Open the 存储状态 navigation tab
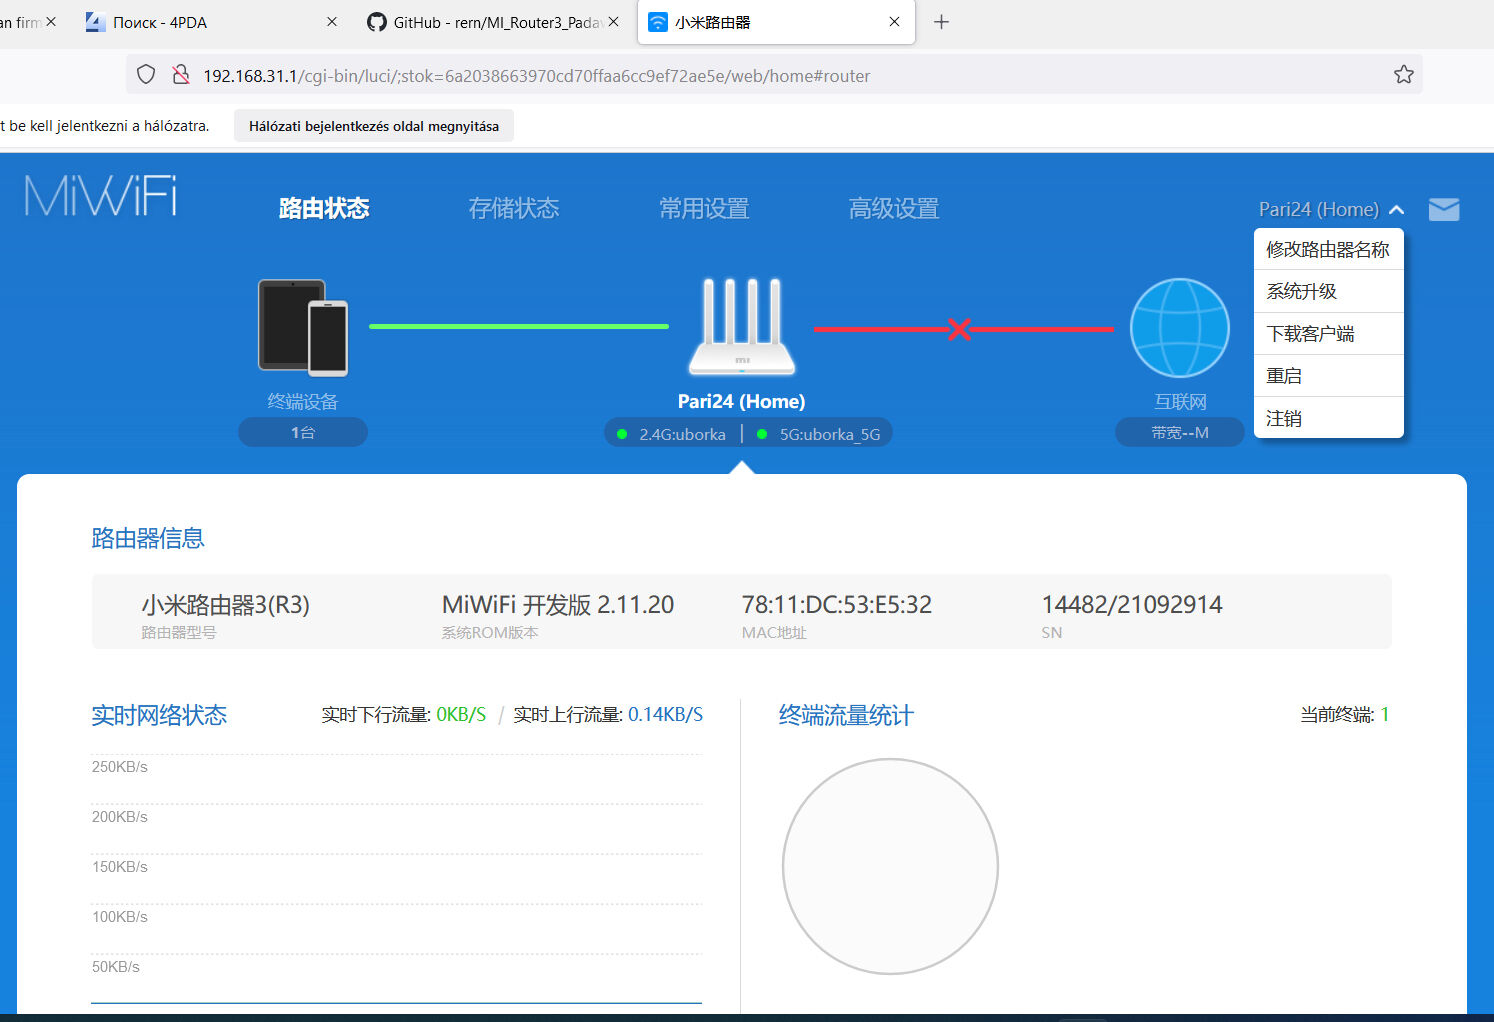1494x1022 pixels. 514,208
